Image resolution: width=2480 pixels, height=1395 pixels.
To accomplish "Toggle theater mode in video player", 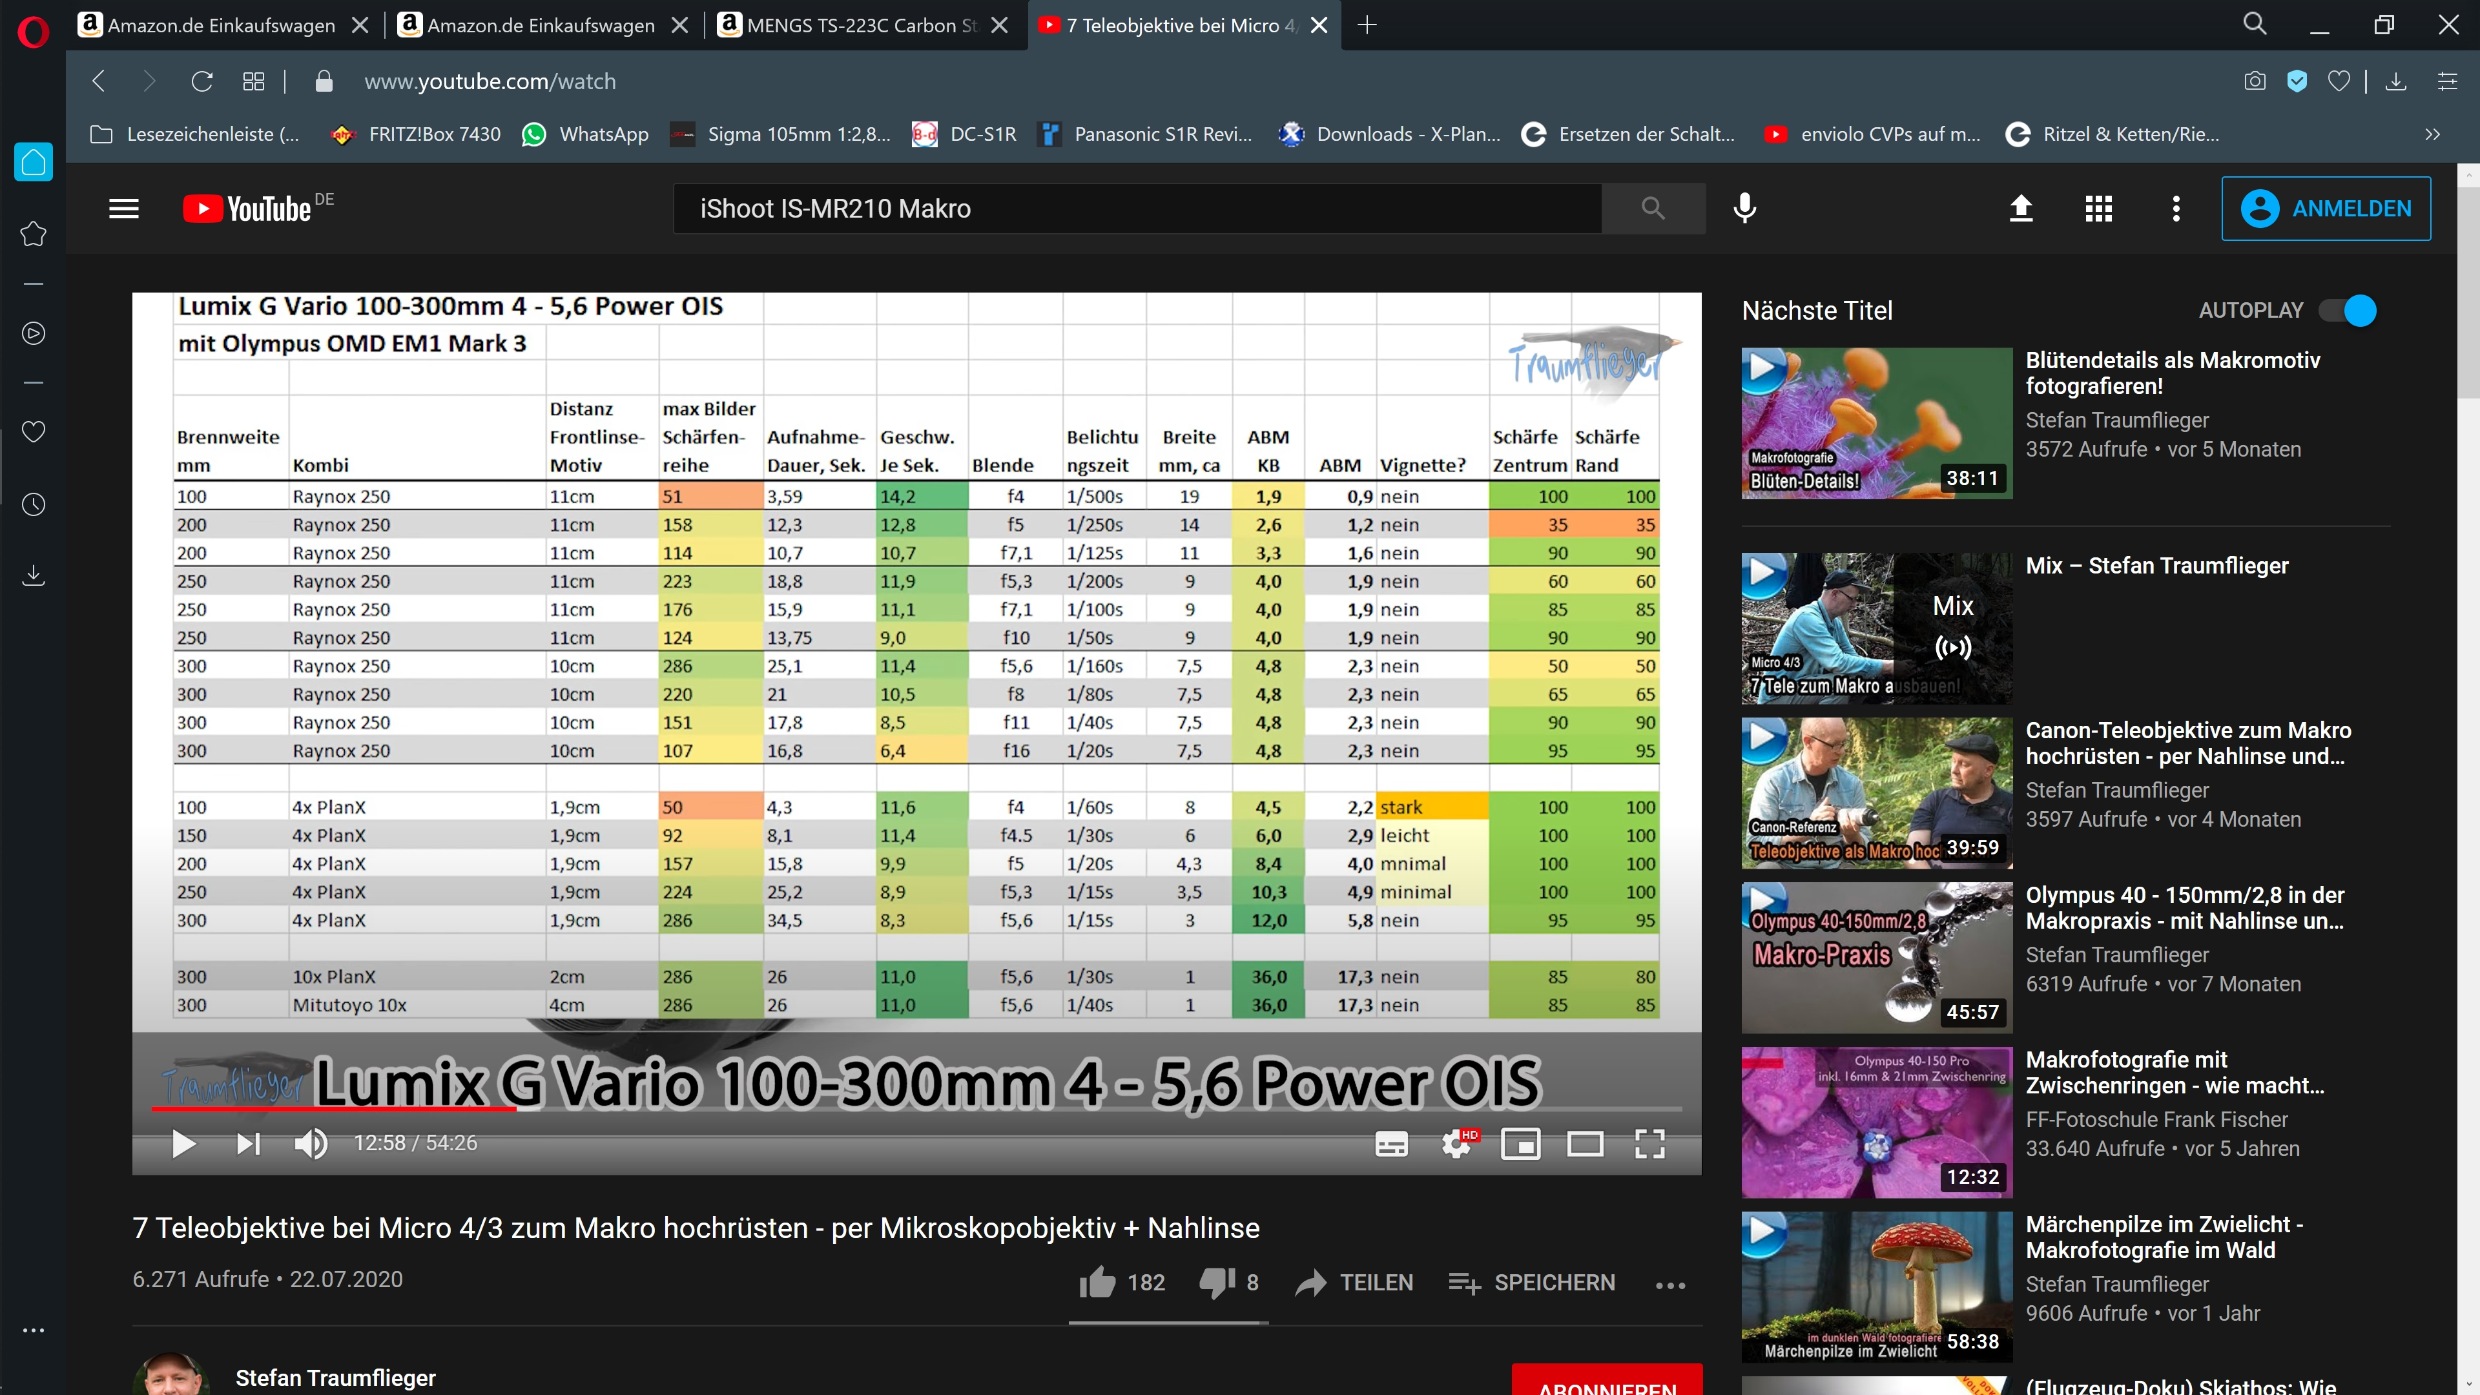I will click(x=1585, y=1143).
